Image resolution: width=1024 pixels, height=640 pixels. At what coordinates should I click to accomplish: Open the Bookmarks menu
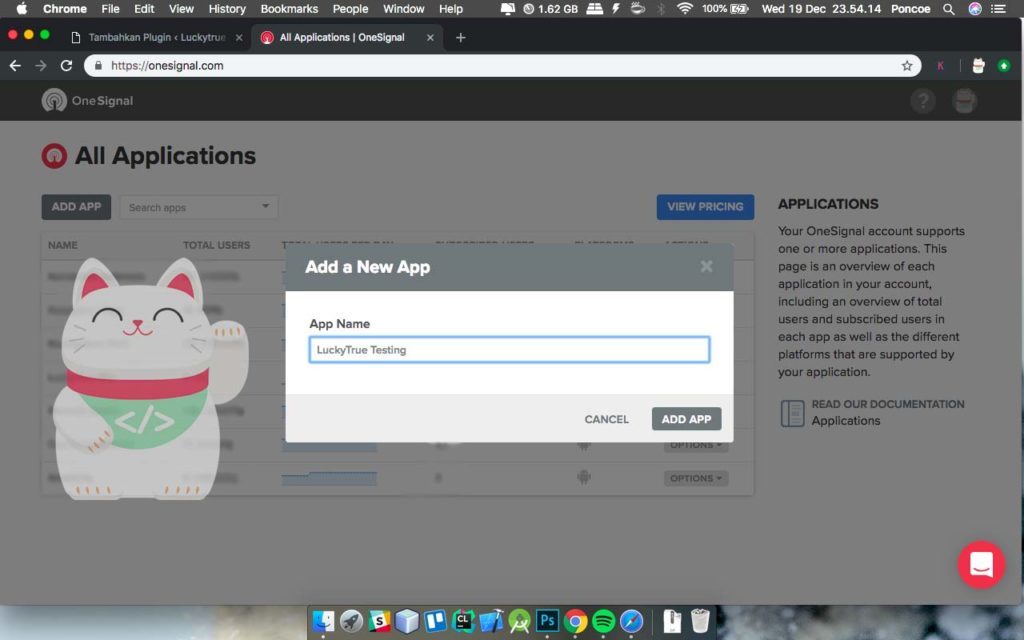point(289,8)
